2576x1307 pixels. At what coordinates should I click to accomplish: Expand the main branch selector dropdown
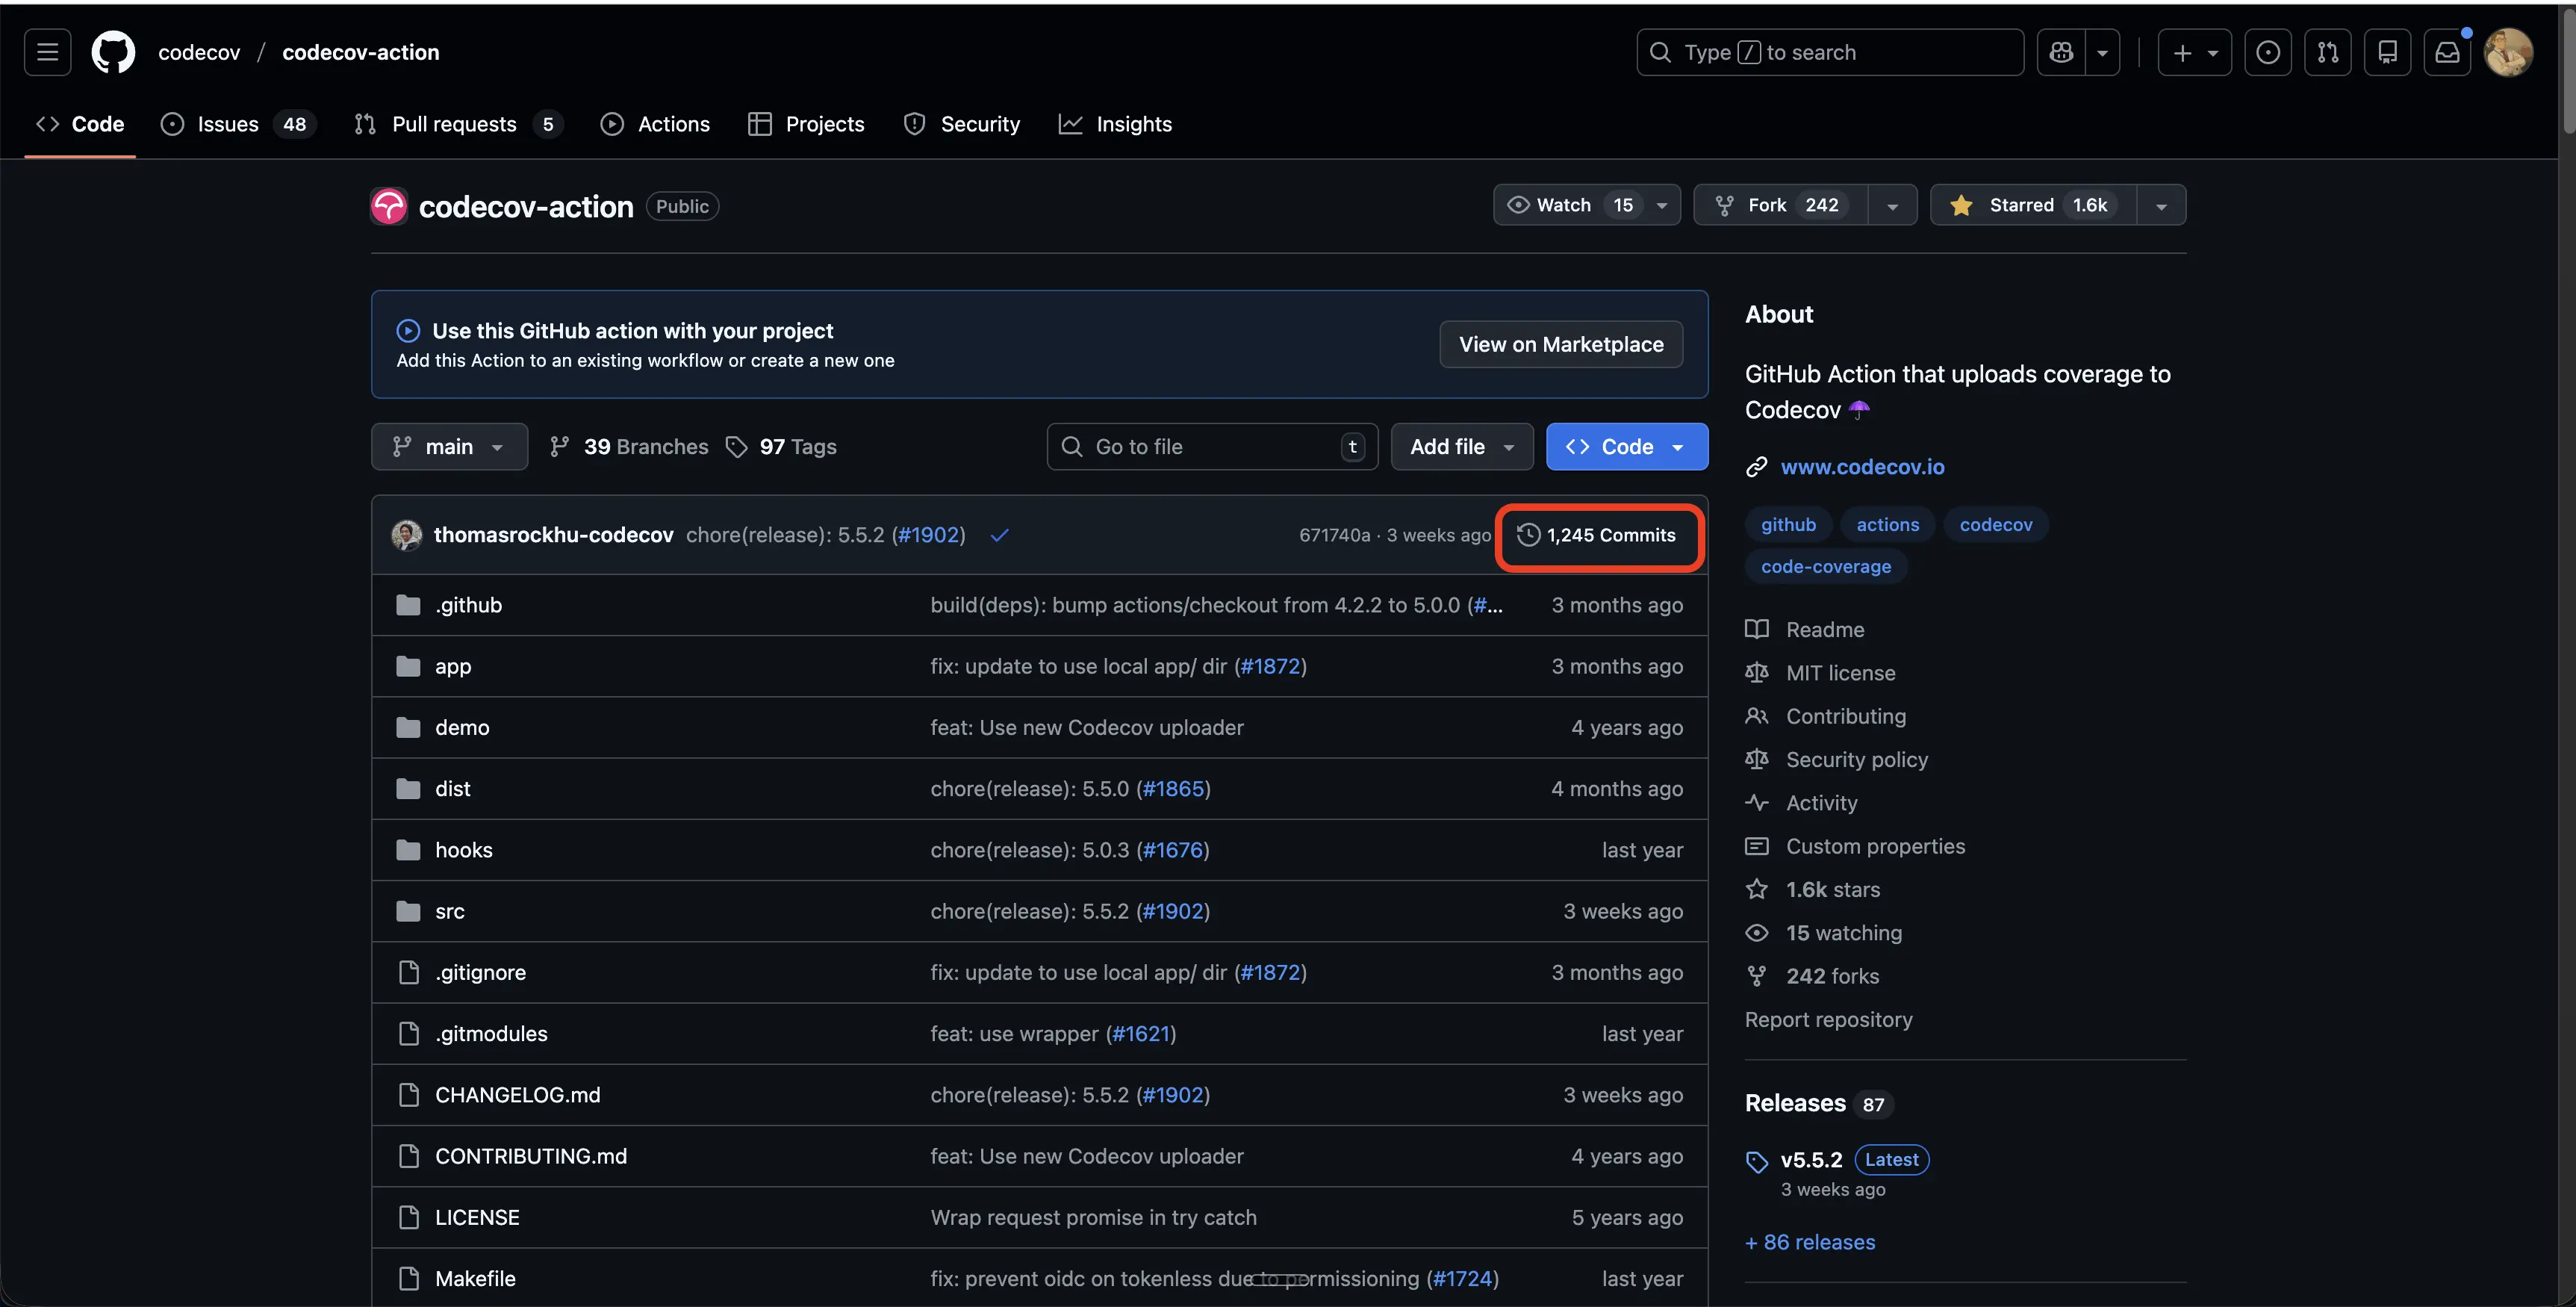click(449, 447)
